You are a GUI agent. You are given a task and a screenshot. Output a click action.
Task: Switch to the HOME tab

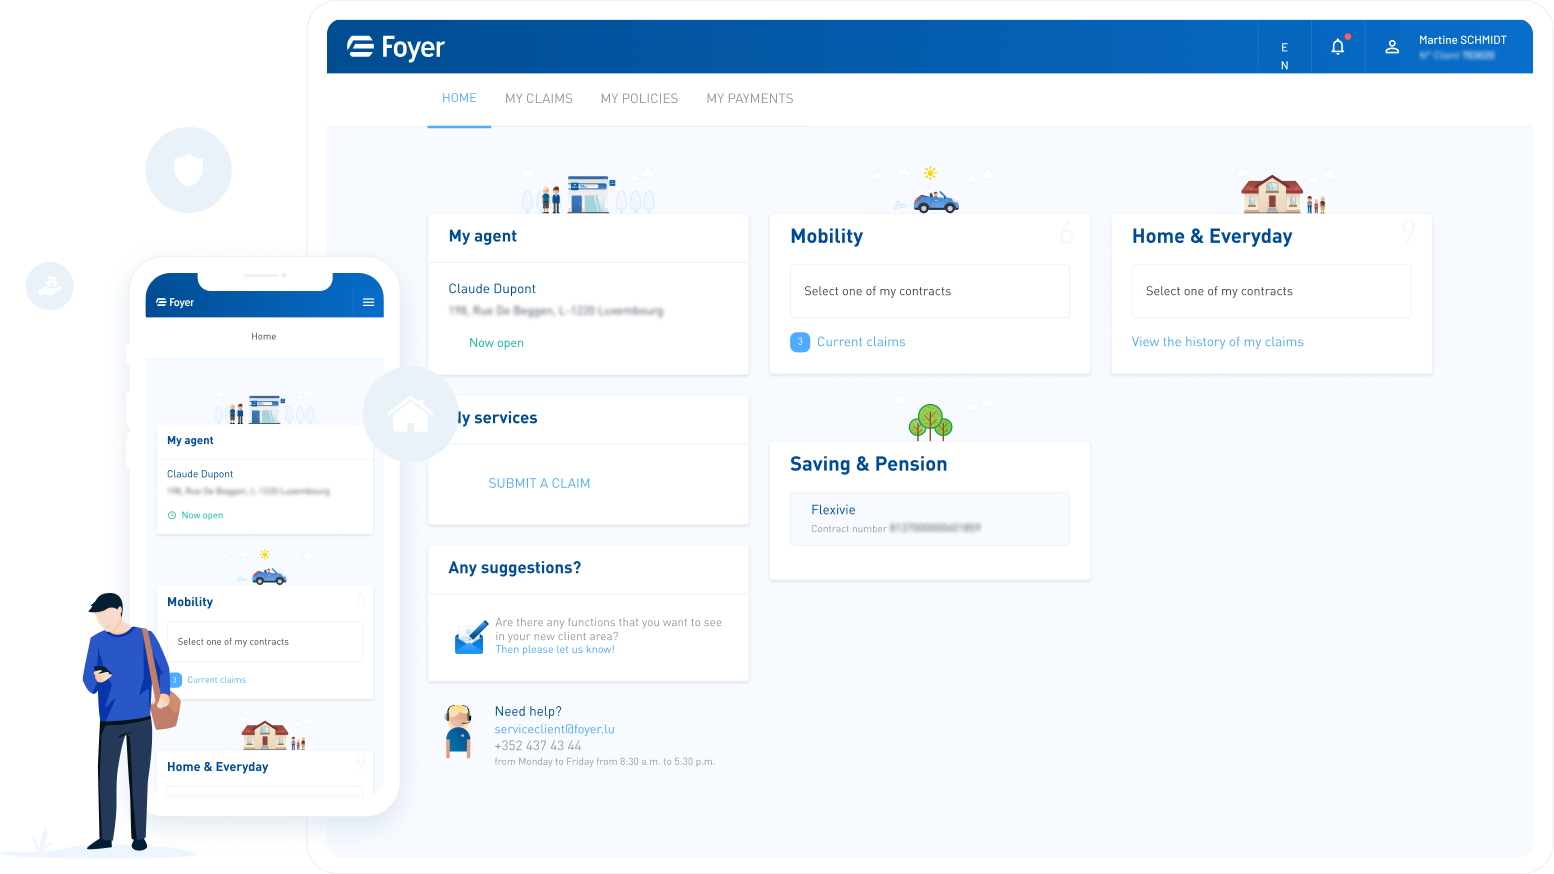459,98
